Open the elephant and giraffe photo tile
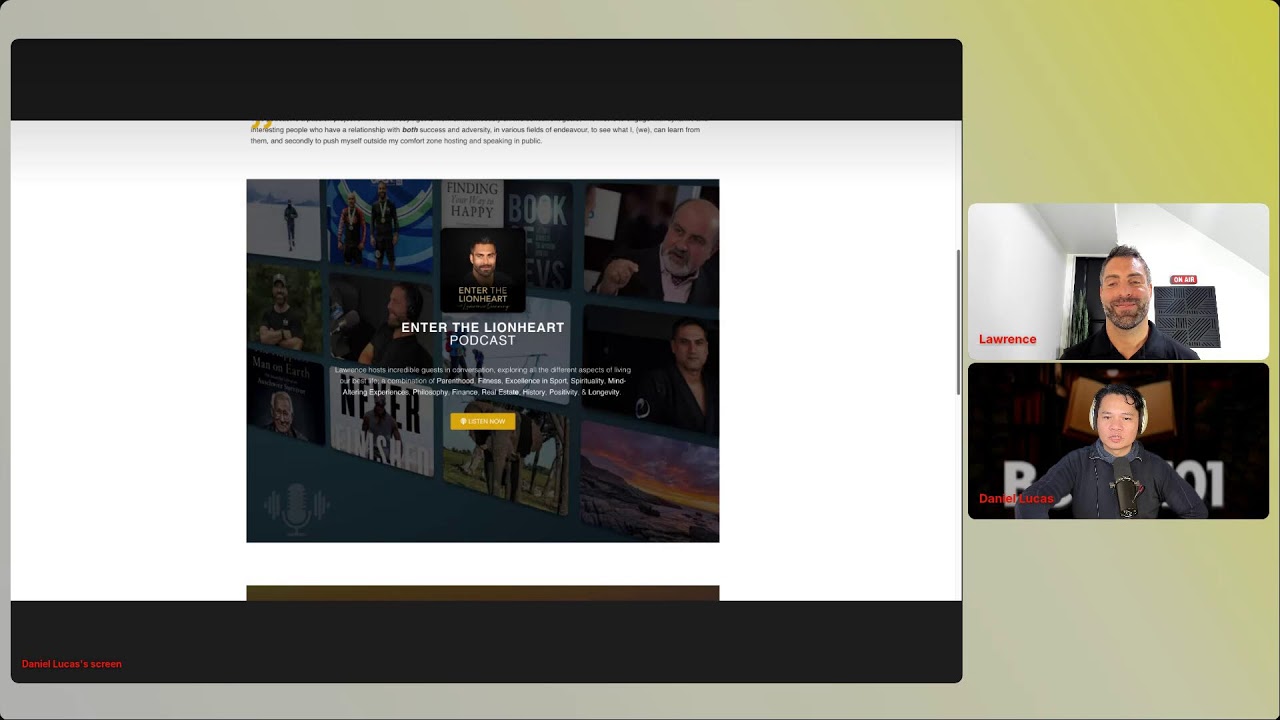1280x720 pixels. (505, 460)
